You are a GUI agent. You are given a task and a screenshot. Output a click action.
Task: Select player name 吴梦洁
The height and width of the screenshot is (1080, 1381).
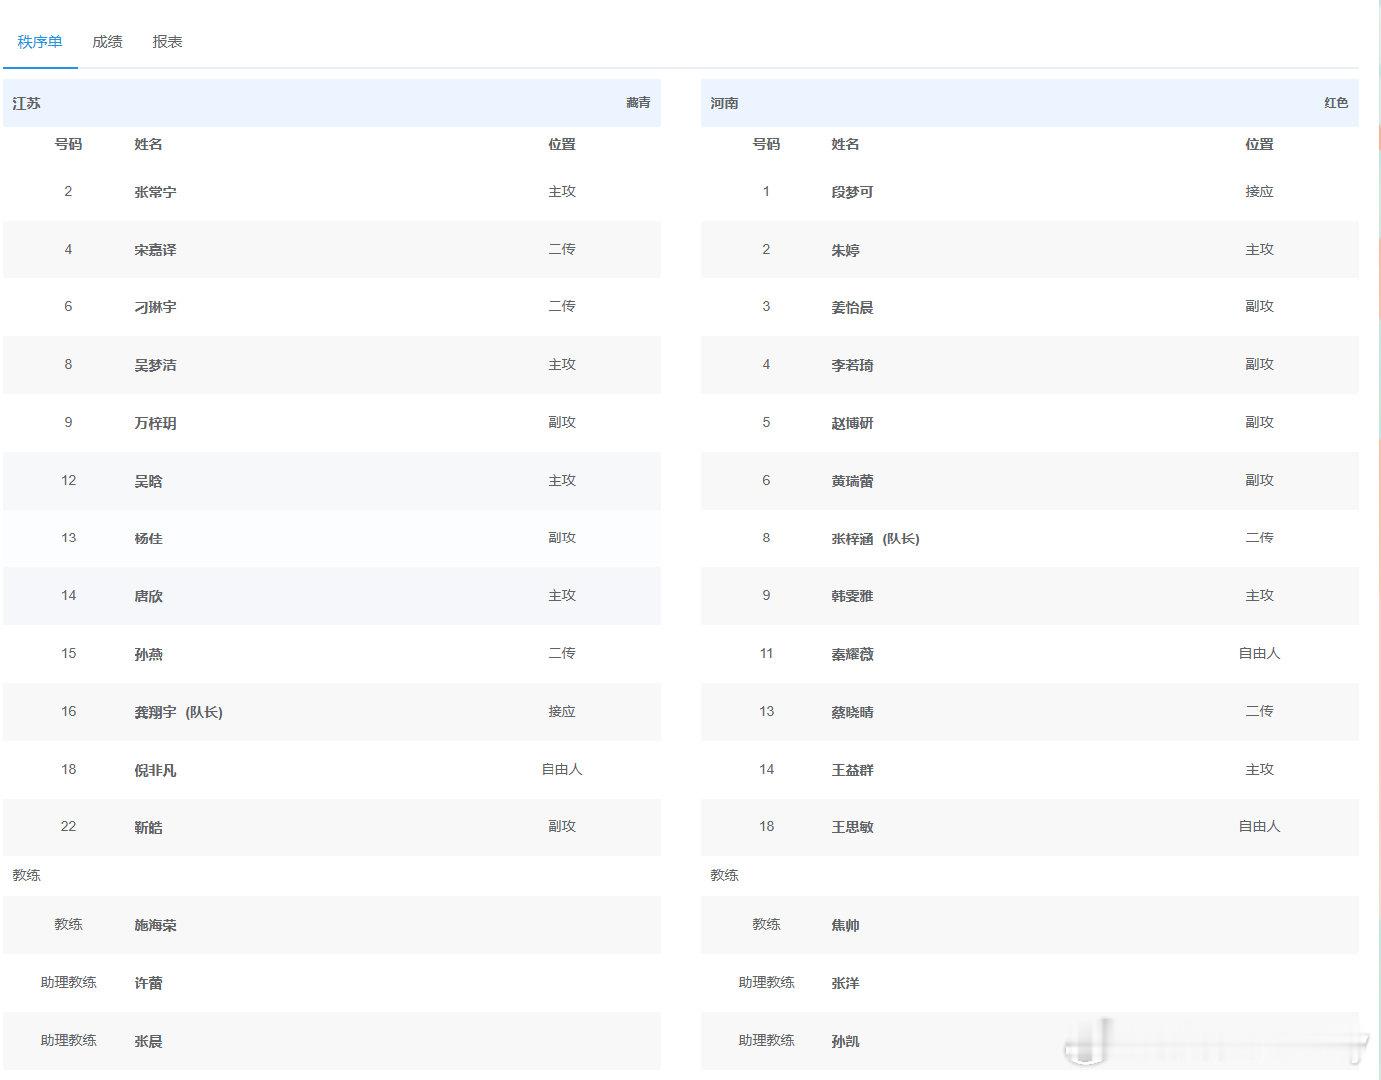click(155, 365)
